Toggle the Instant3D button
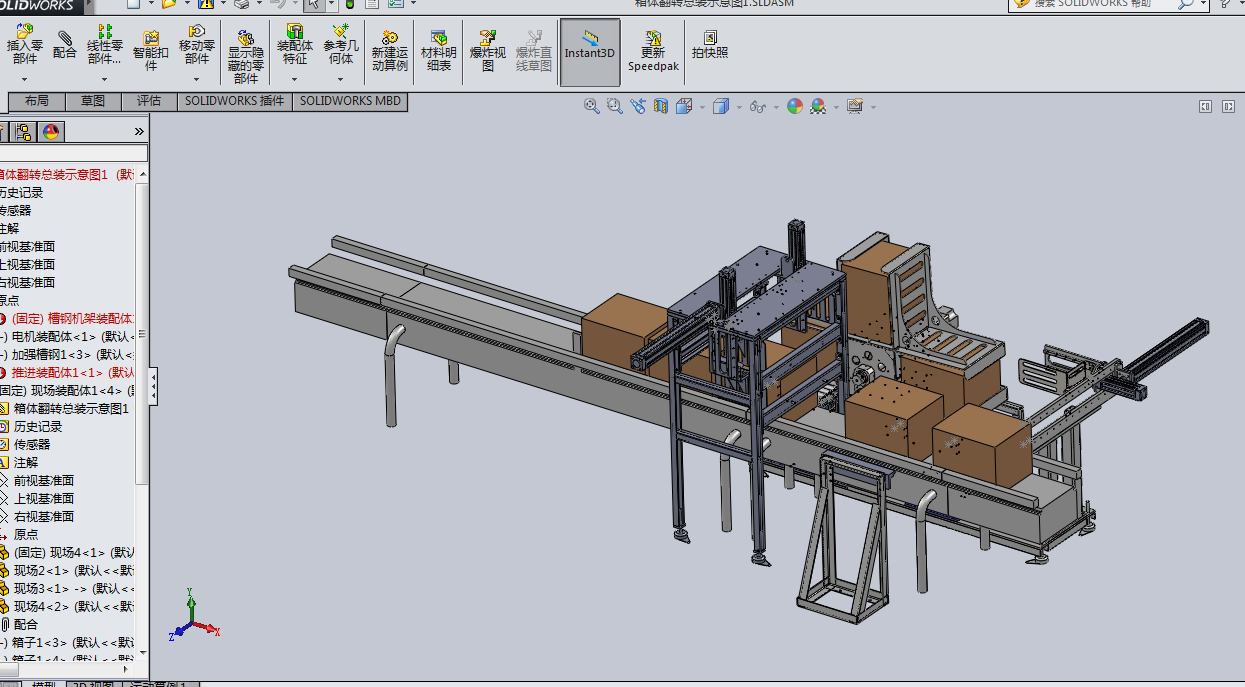The width and height of the screenshot is (1245, 687). [x=589, y=51]
